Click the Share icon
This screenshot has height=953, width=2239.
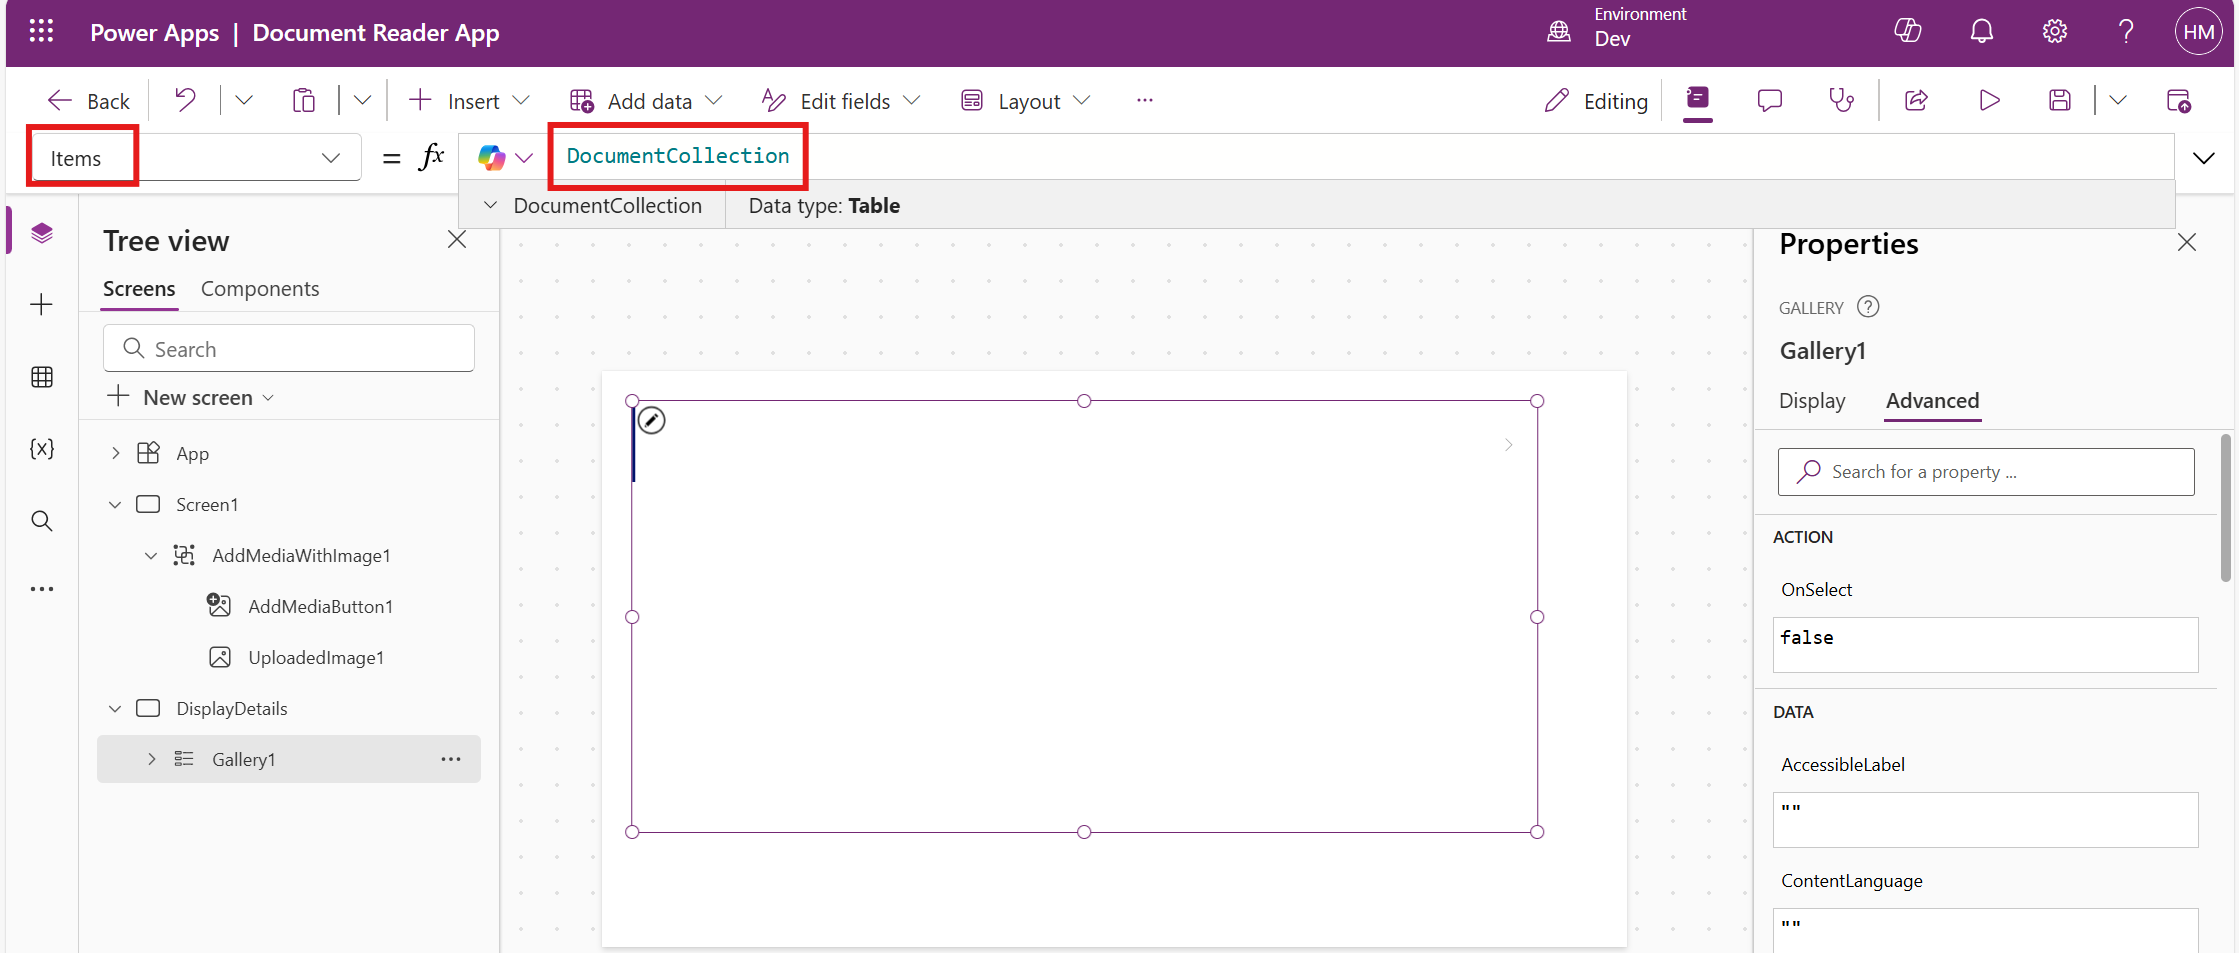click(x=1916, y=100)
